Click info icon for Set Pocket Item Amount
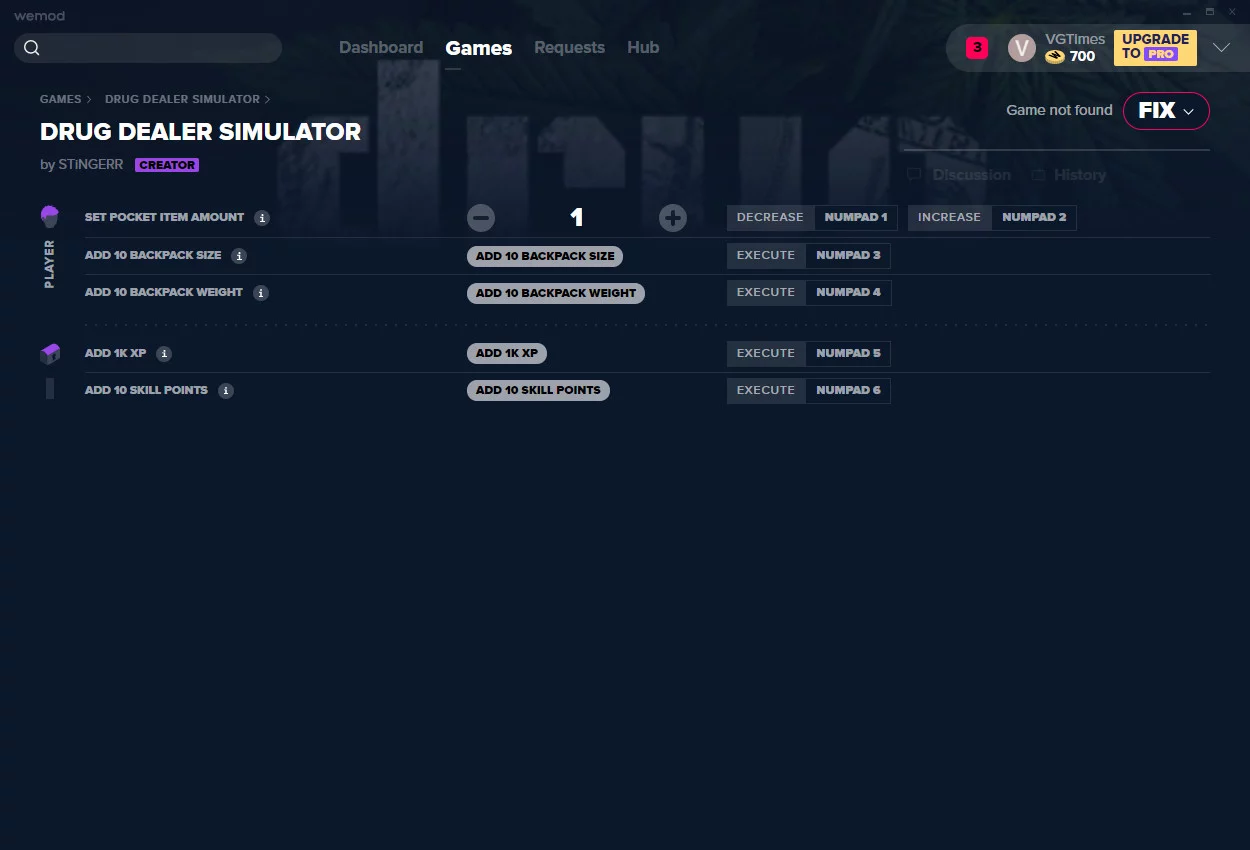The height and width of the screenshot is (850, 1250). [262, 218]
